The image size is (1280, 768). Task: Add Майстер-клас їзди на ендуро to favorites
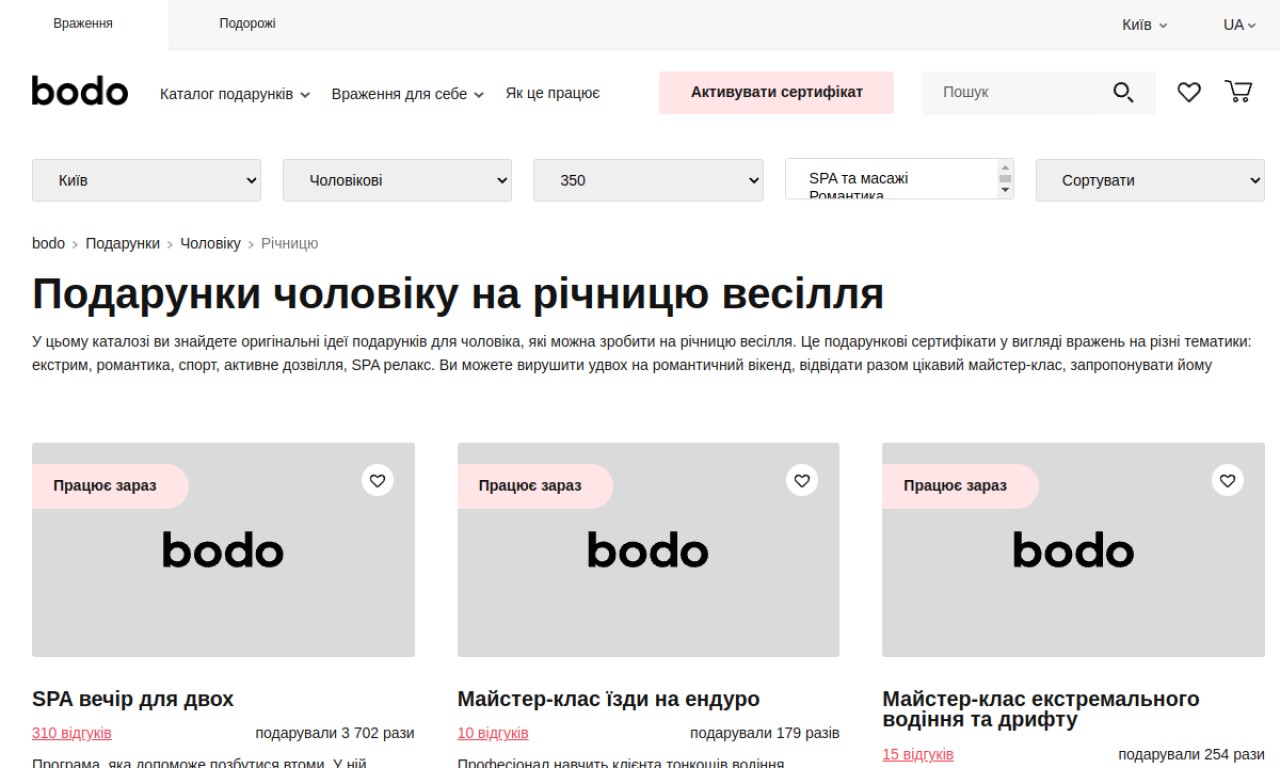(802, 480)
